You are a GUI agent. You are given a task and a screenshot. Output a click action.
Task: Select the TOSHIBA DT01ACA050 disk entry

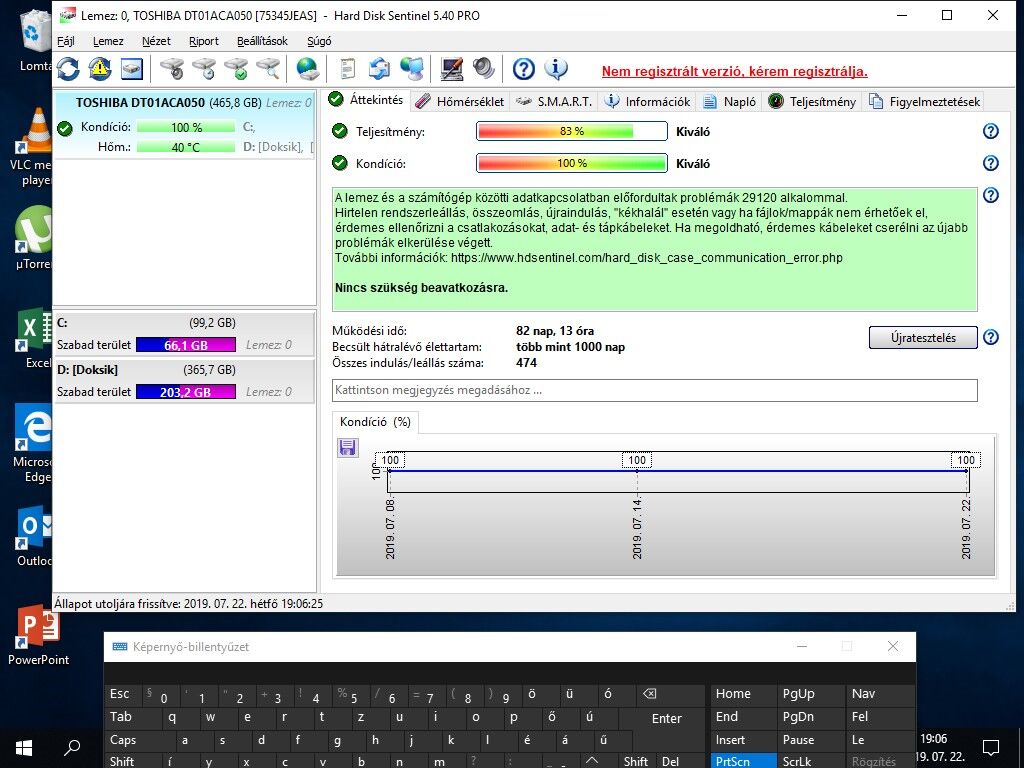coord(184,125)
